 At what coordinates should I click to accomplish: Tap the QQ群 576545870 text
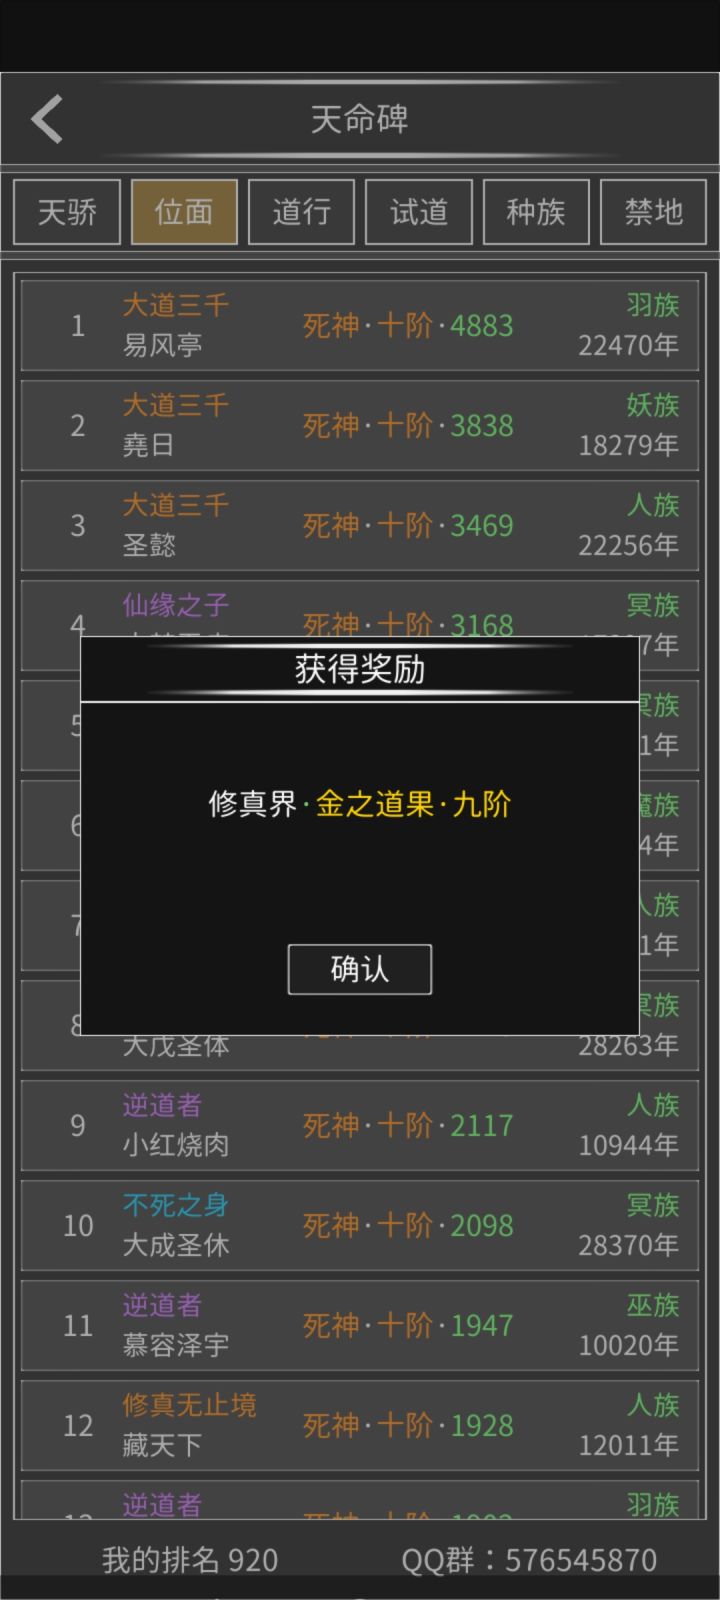coord(529,1560)
